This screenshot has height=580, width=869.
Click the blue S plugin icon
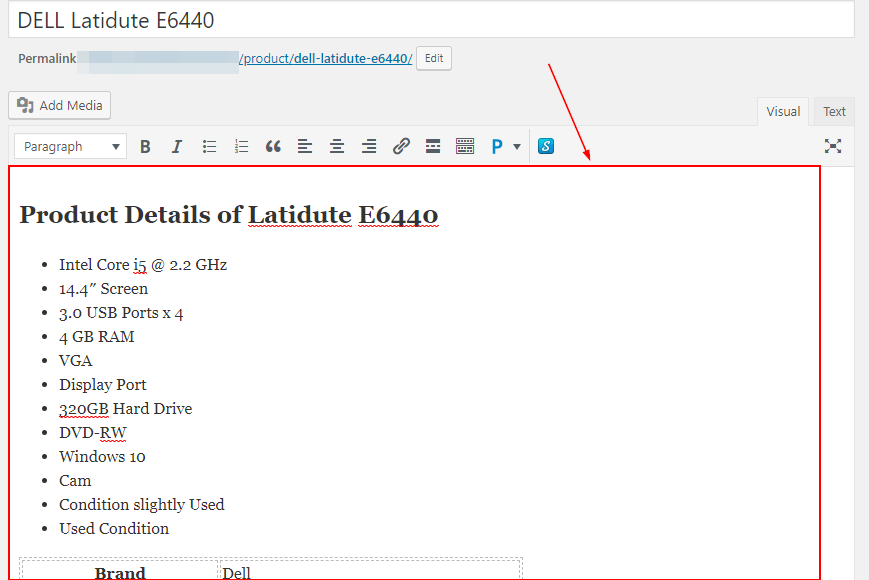(x=546, y=146)
